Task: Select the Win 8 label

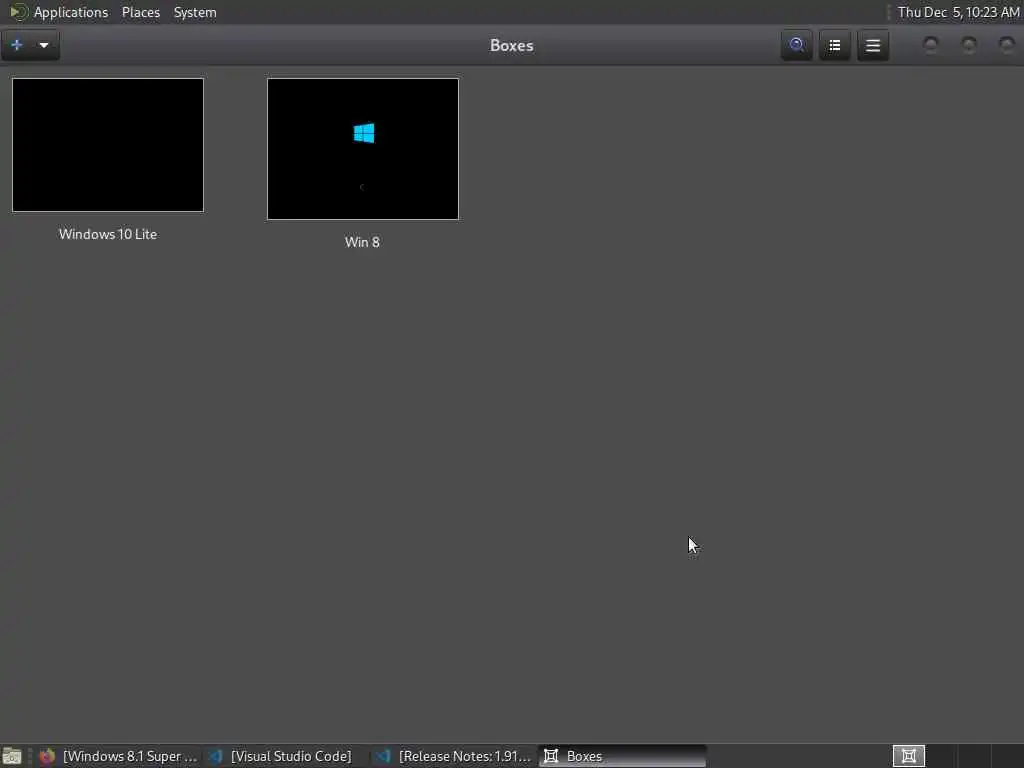Action: point(362,242)
